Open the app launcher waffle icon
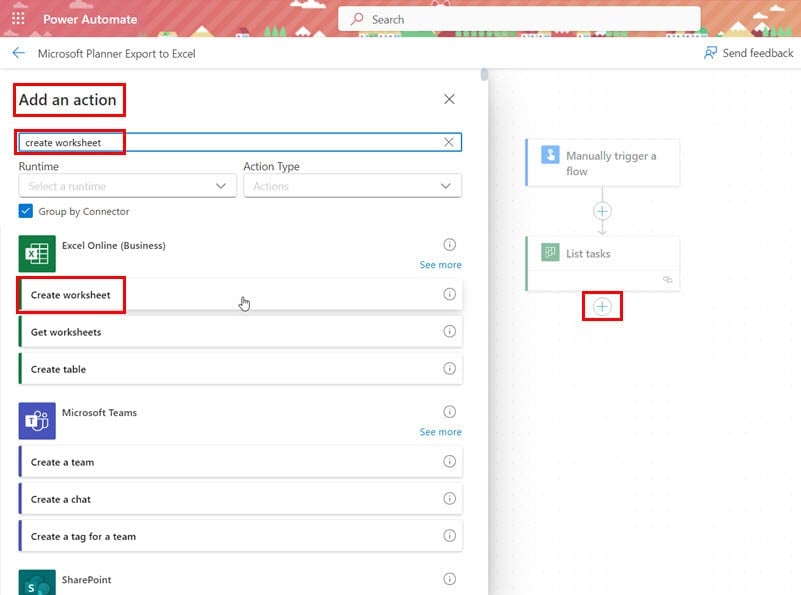 [18, 19]
